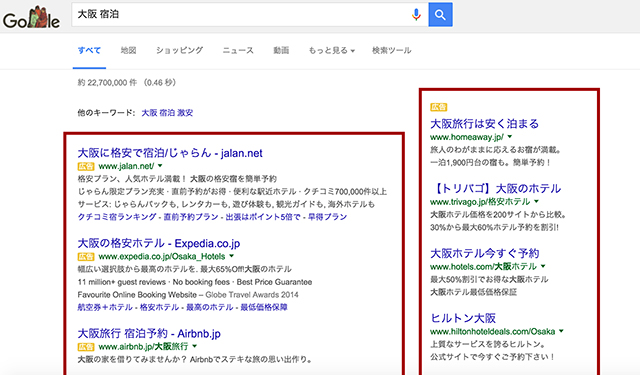Image resolution: width=640 pixels, height=375 pixels.
Task: Expand arrow next to www.homeaway.jp/
Action: [509, 137]
